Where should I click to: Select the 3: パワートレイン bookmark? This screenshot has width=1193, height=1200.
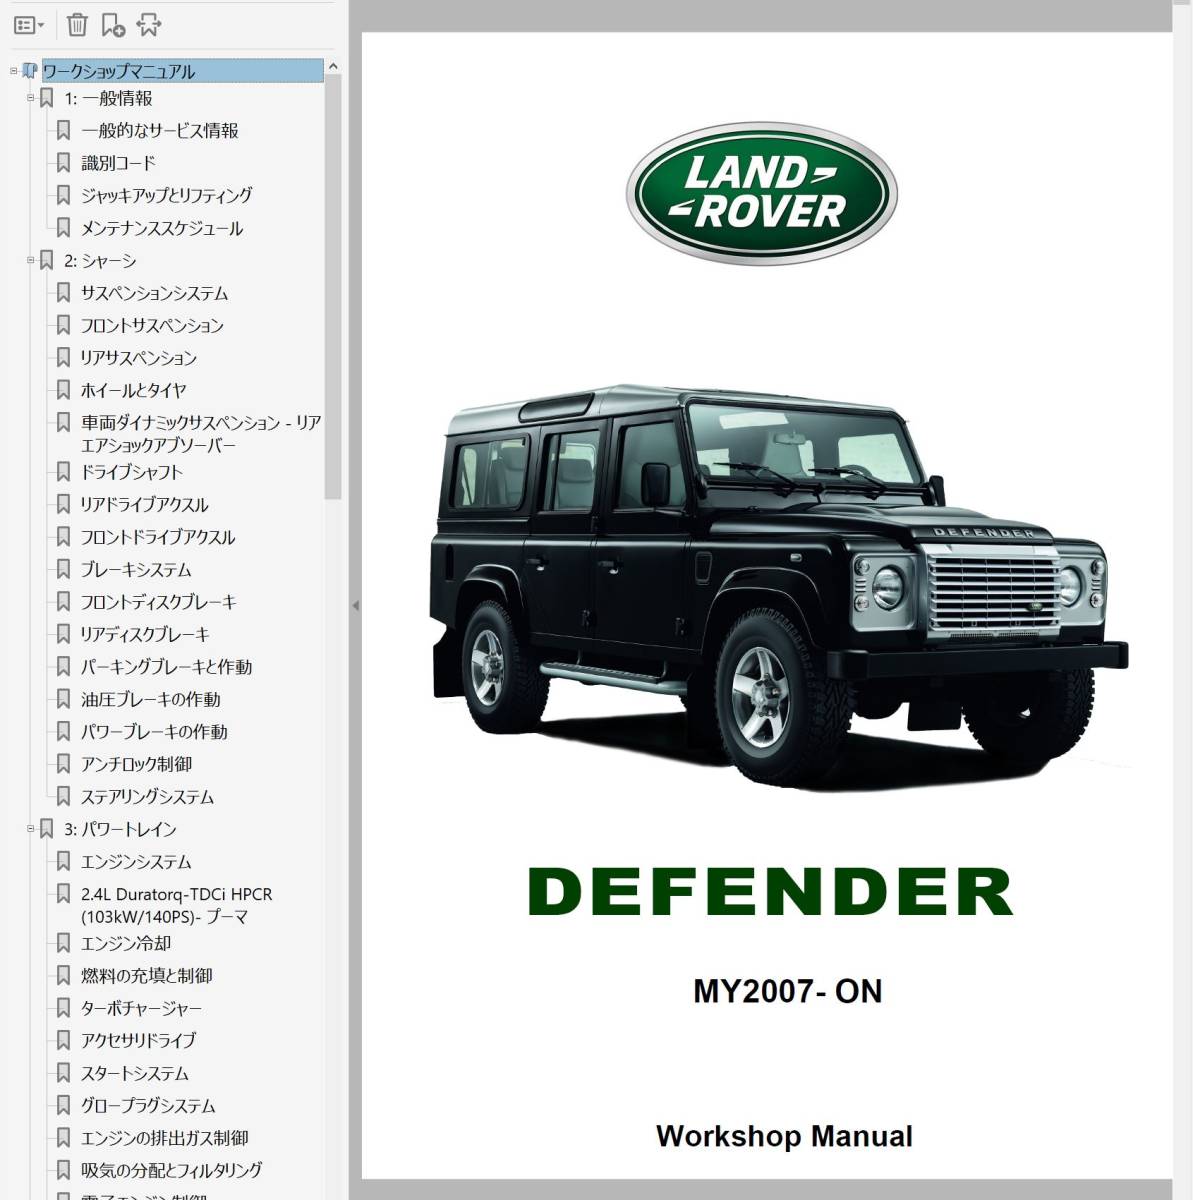tap(120, 829)
